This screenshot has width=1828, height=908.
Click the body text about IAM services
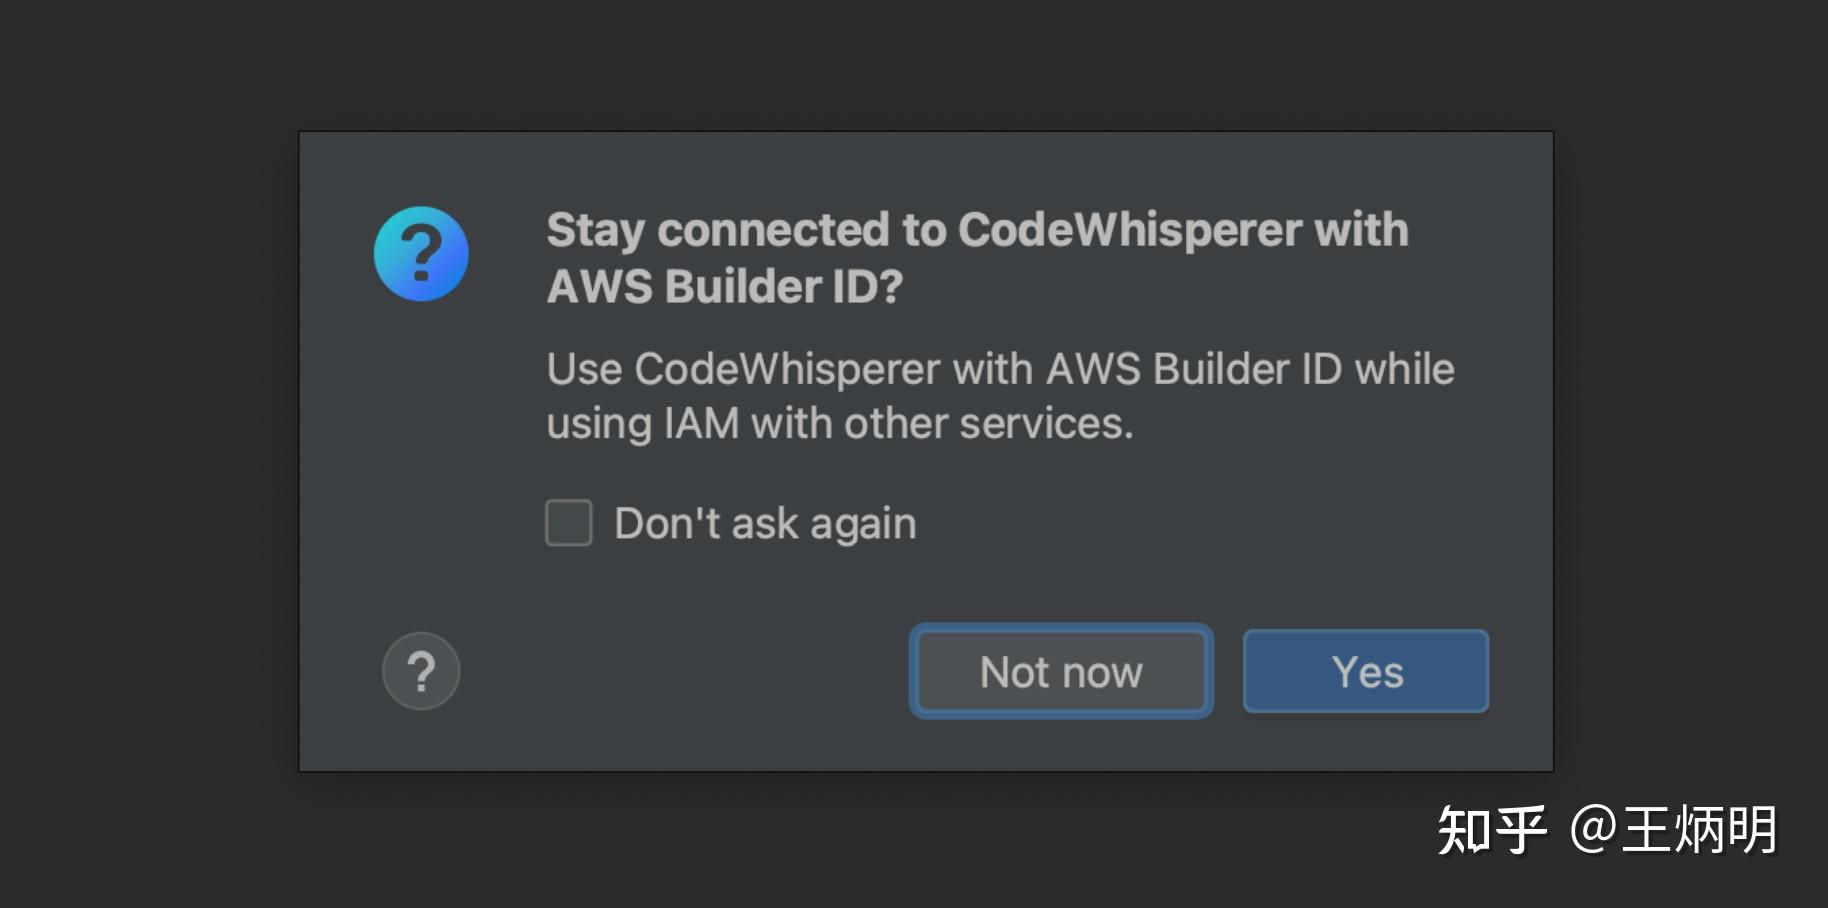999,395
